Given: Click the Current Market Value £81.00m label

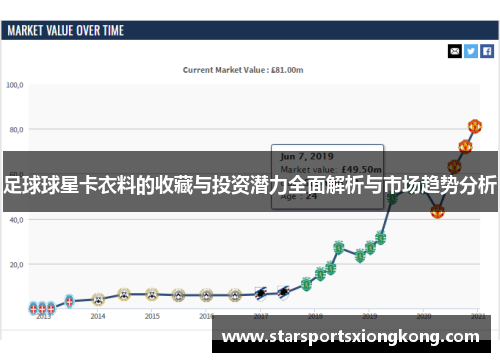Looking at the screenshot, I should (x=243, y=70).
